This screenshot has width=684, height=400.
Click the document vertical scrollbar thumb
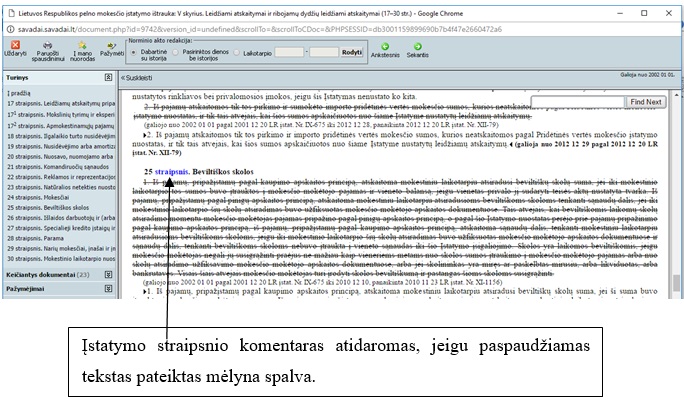click(x=677, y=283)
